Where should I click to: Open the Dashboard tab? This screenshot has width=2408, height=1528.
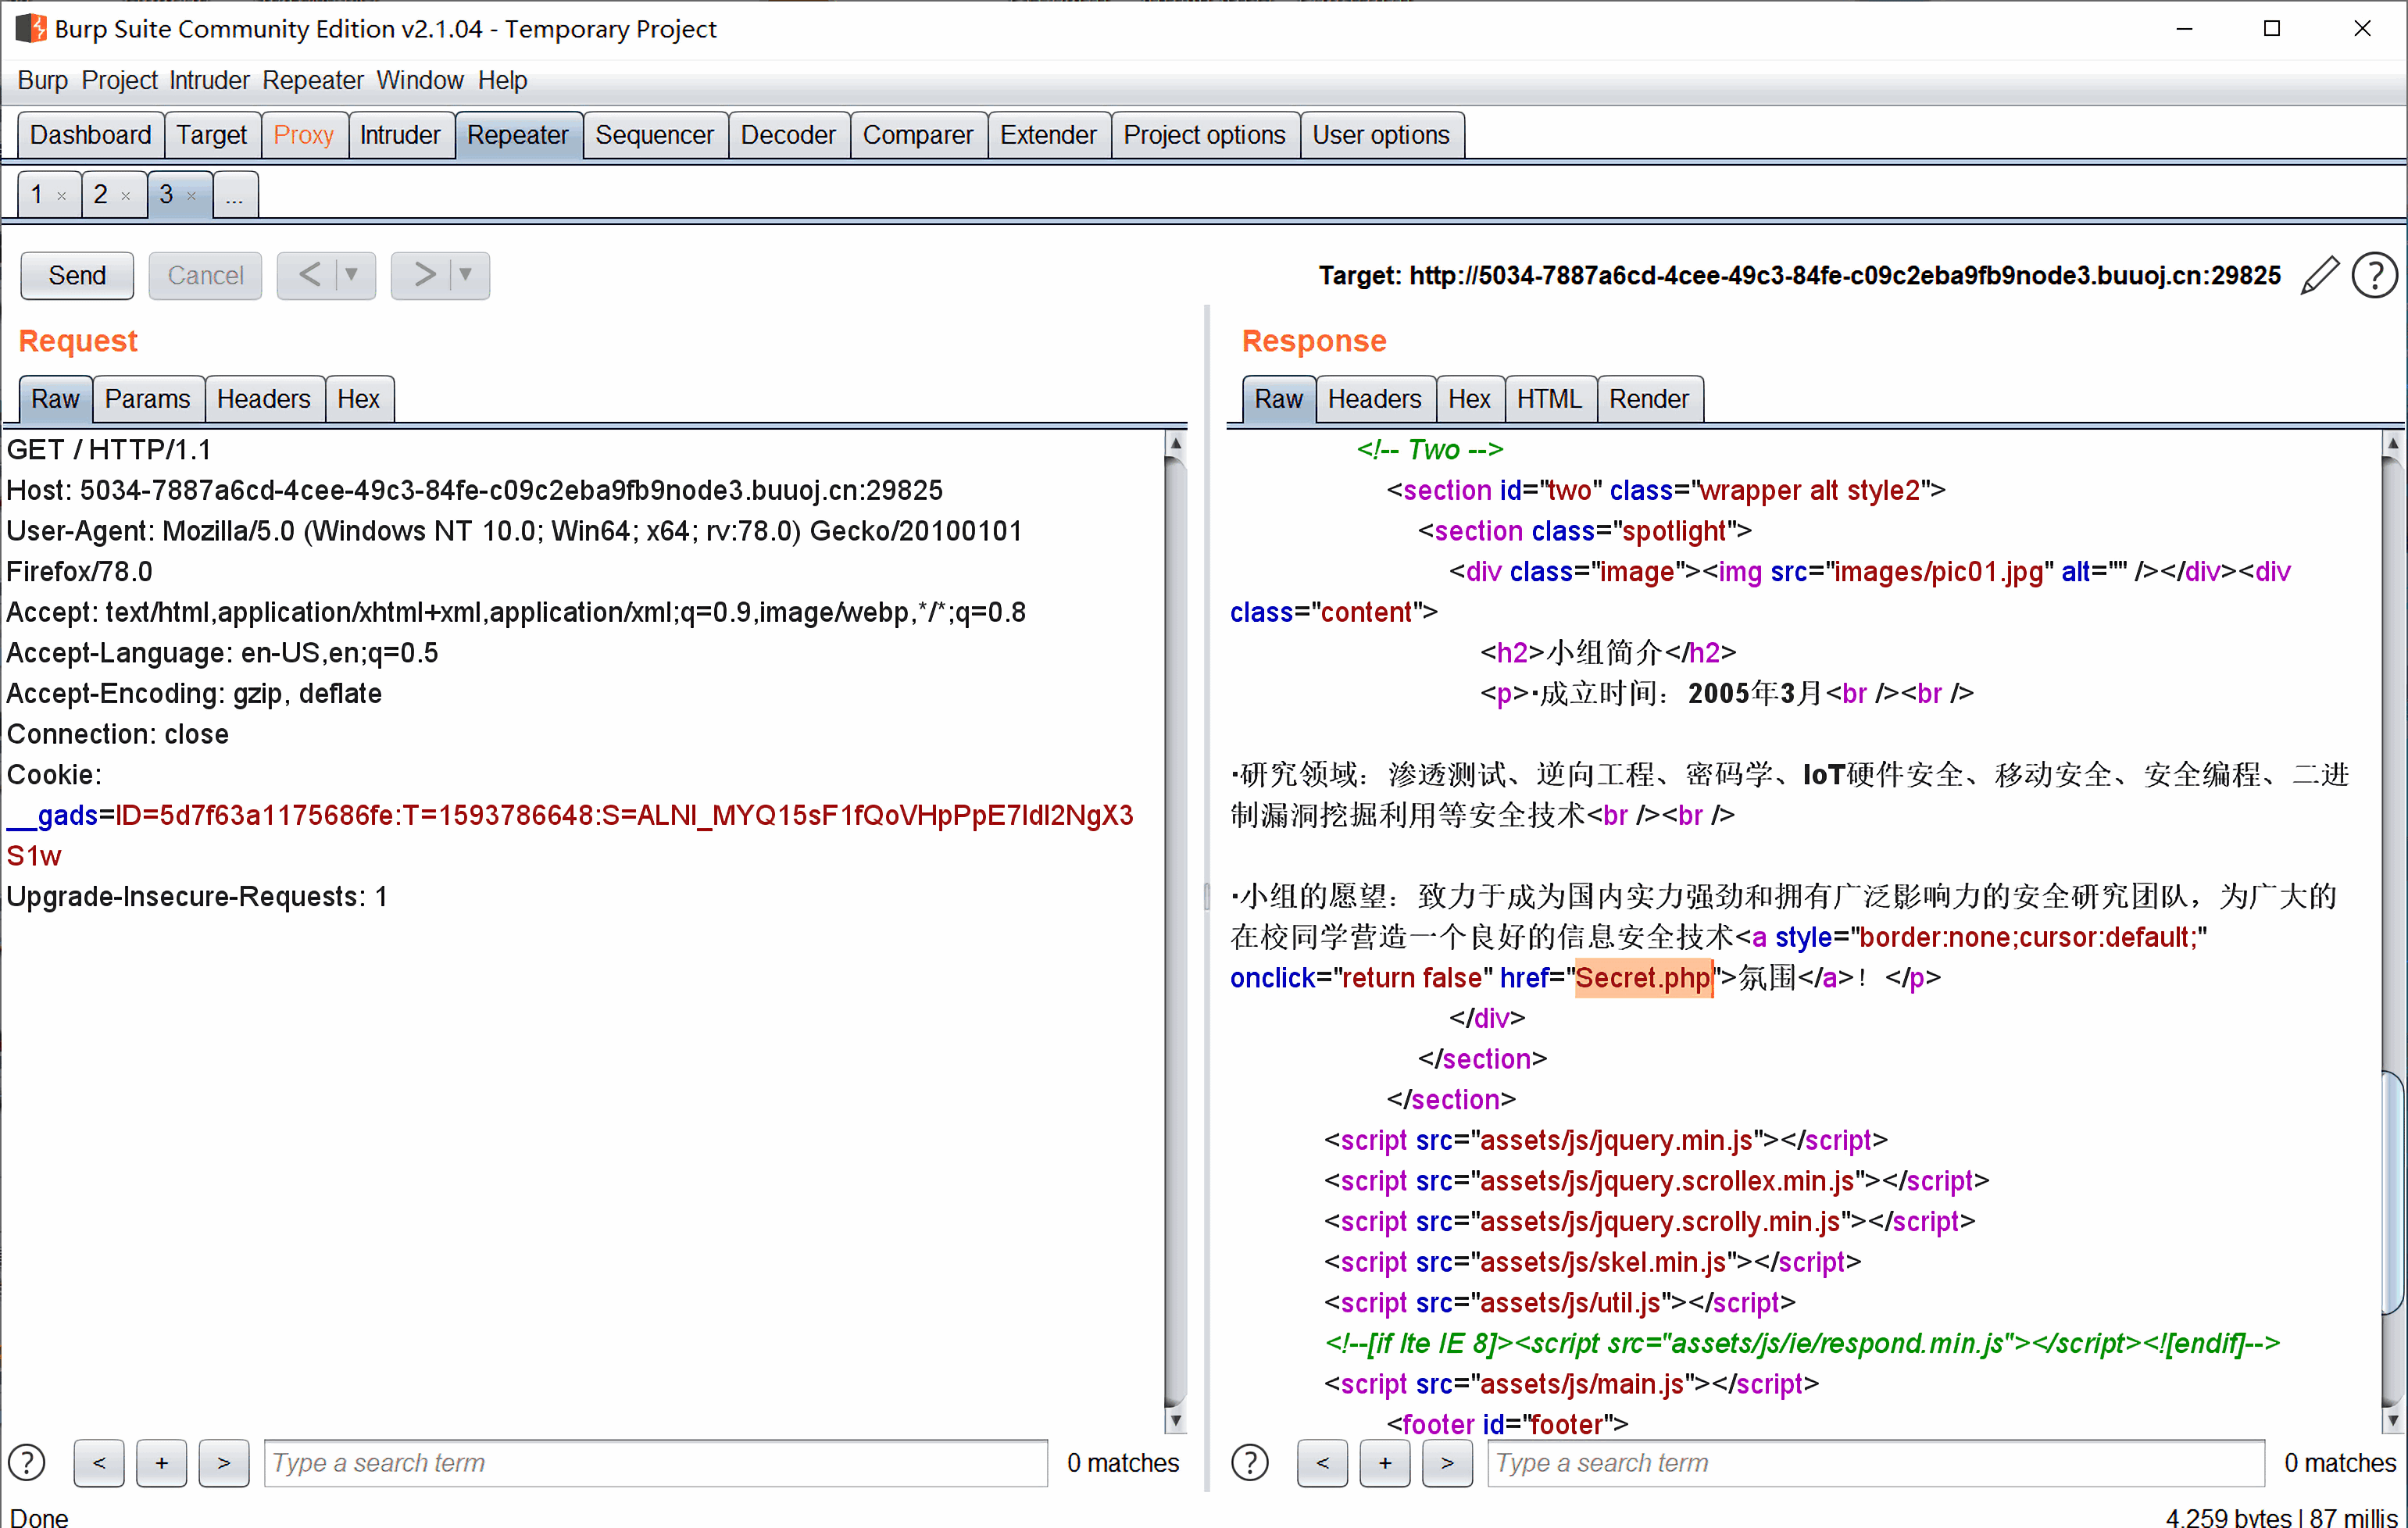click(91, 135)
